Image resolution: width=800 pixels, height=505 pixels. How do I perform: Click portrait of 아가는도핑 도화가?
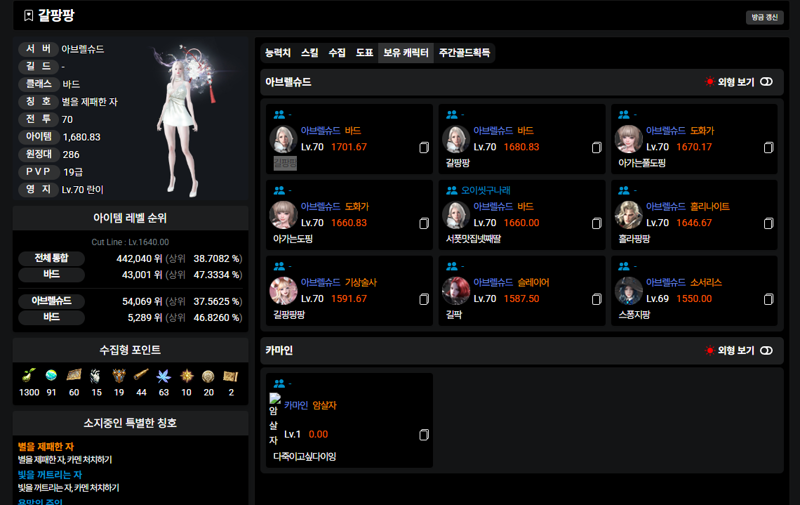(x=283, y=215)
